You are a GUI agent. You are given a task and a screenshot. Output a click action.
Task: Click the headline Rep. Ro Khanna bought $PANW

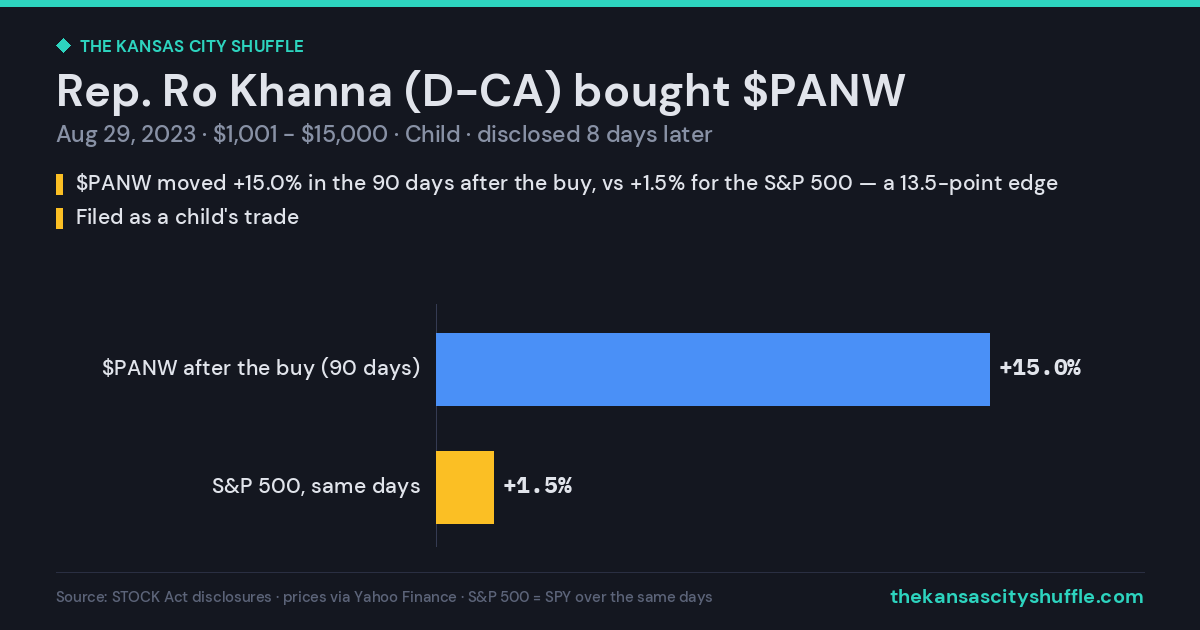click(481, 91)
